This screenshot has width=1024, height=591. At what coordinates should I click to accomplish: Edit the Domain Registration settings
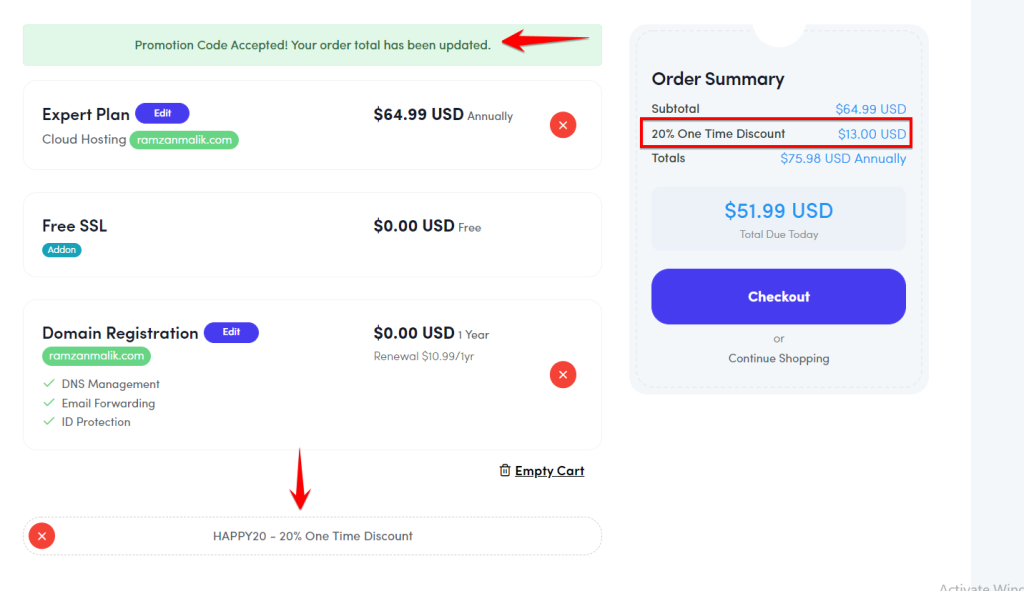[x=231, y=332]
